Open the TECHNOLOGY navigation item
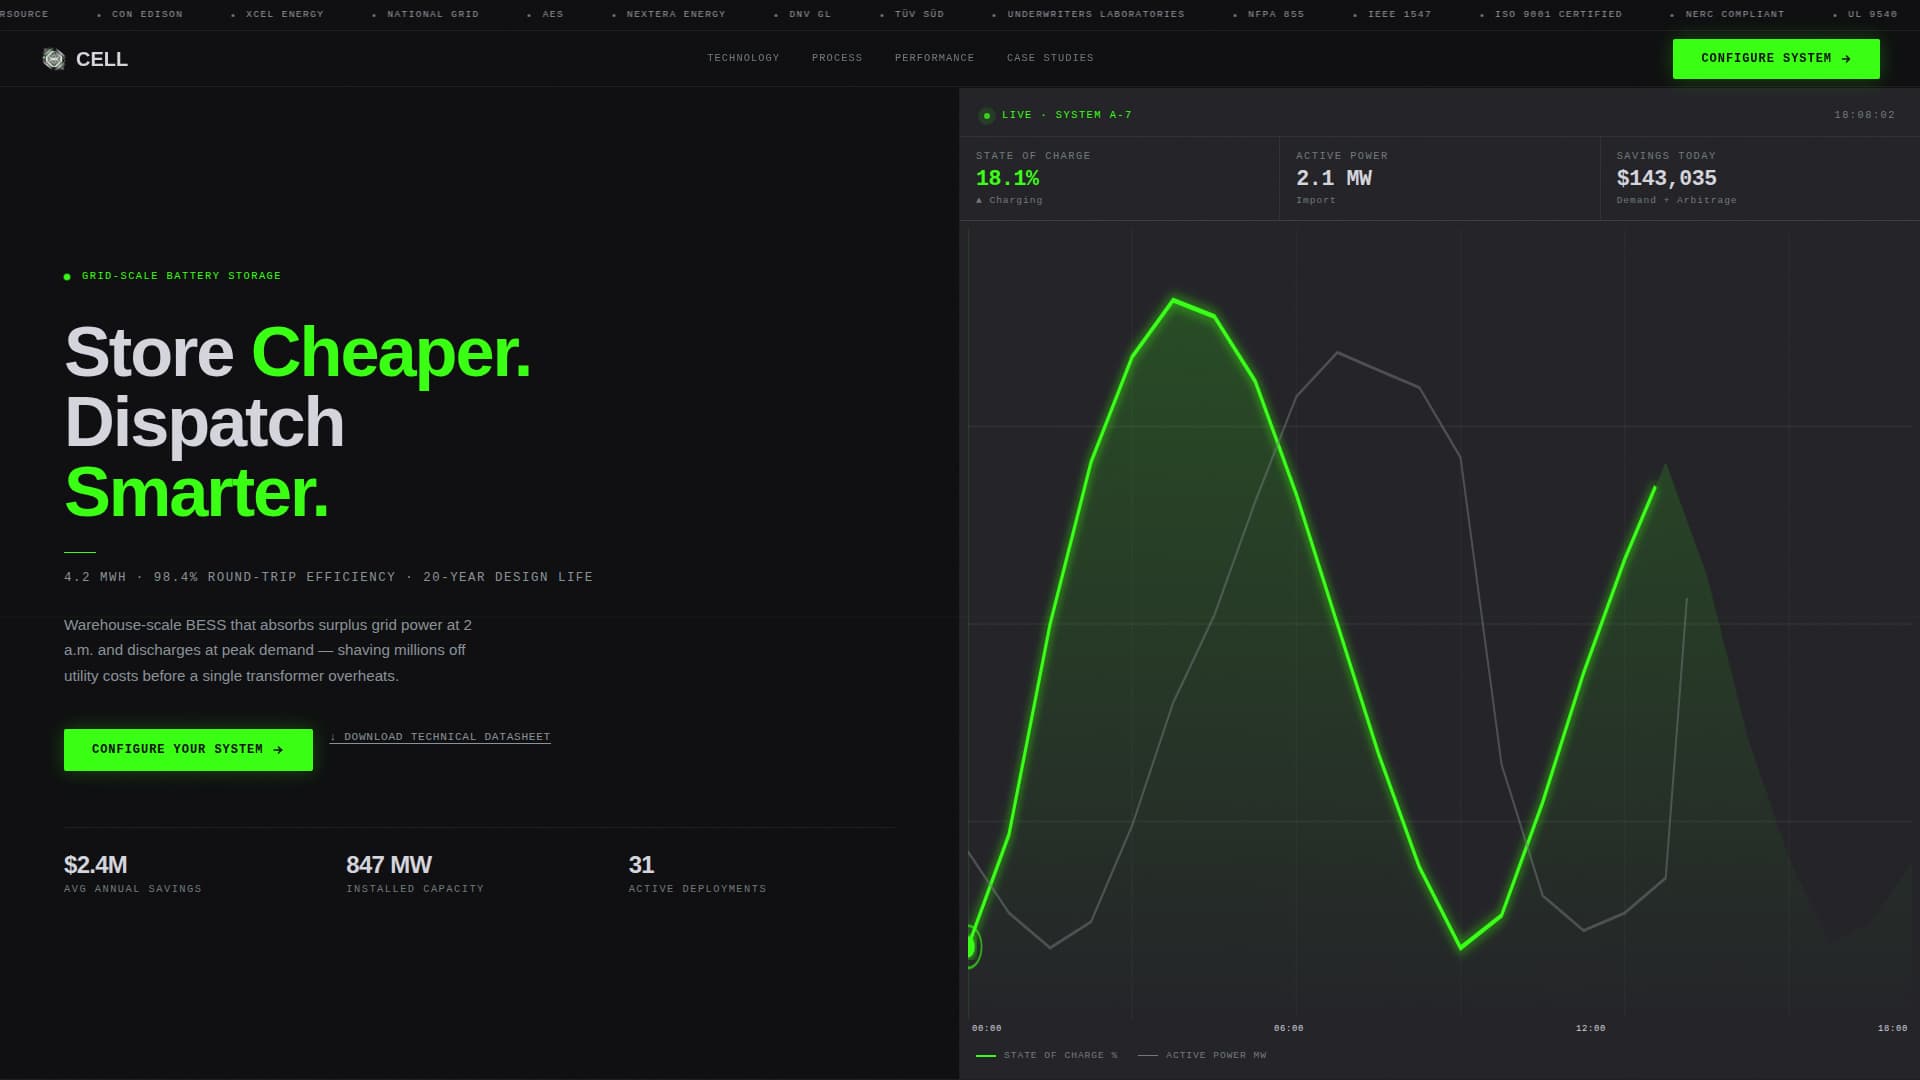The width and height of the screenshot is (1920, 1080). pos(742,58)
